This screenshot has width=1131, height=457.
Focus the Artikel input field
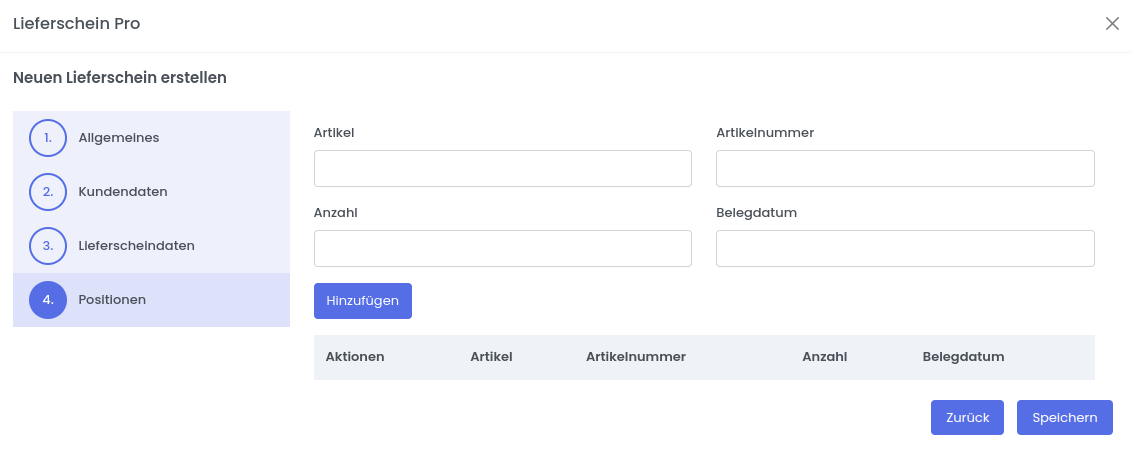[x=503, y=169]
